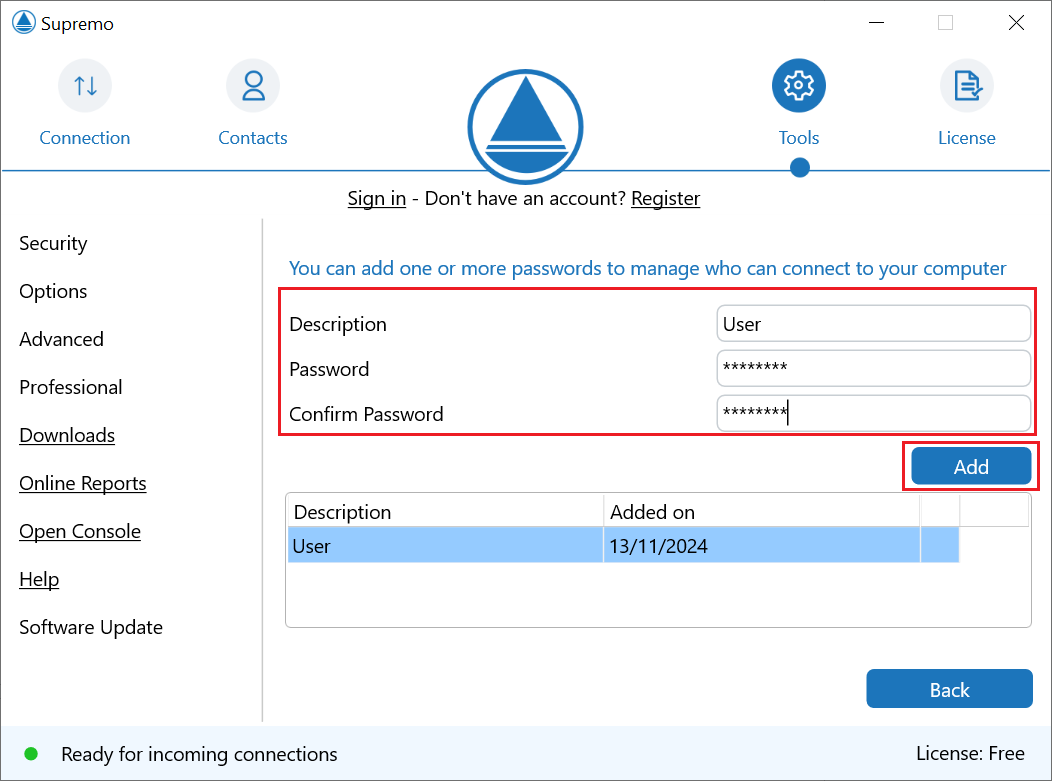
Task: Select the Professional section
Action: [70, 387]
